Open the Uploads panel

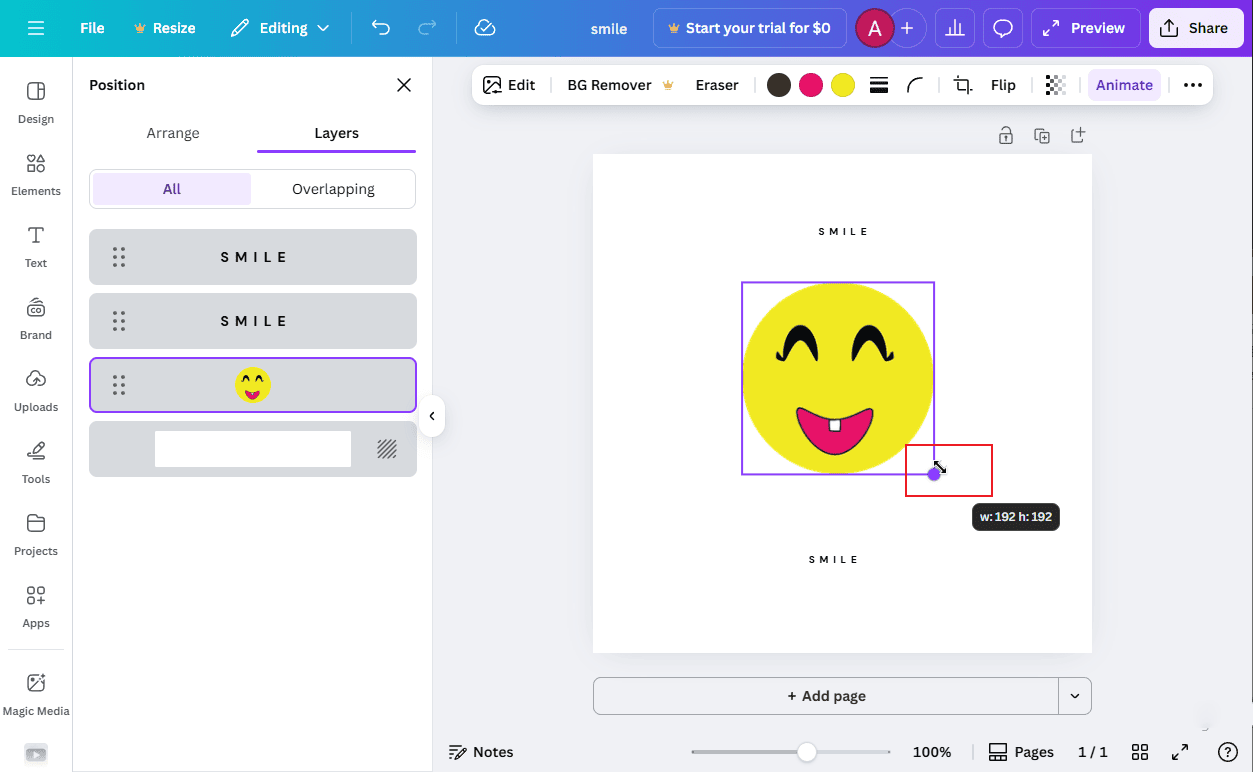pyautogui.click(x=35, y=390)
